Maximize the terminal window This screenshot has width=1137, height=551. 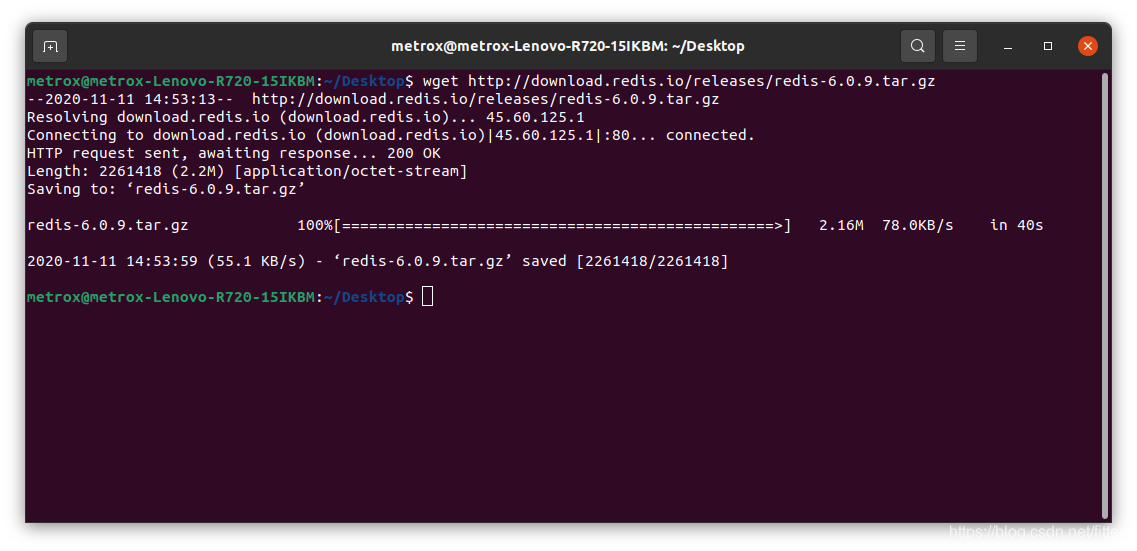[1048, 46]
